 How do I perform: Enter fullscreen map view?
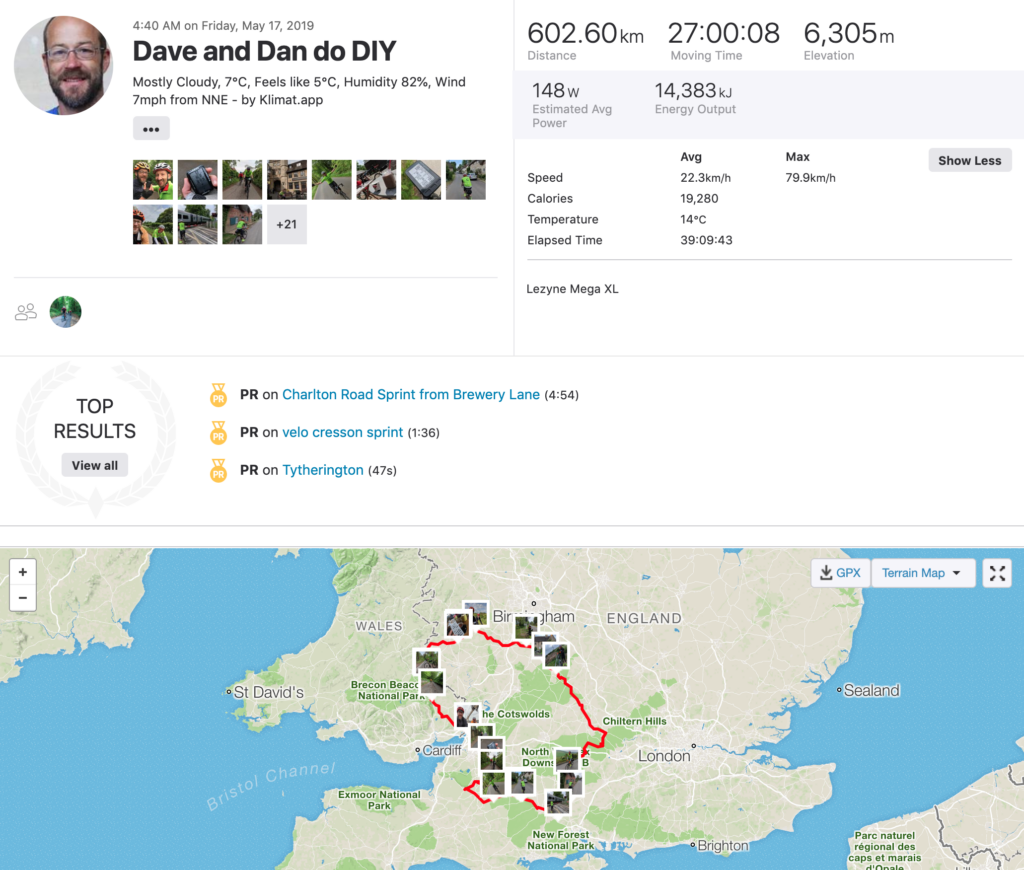pos(997,573)
